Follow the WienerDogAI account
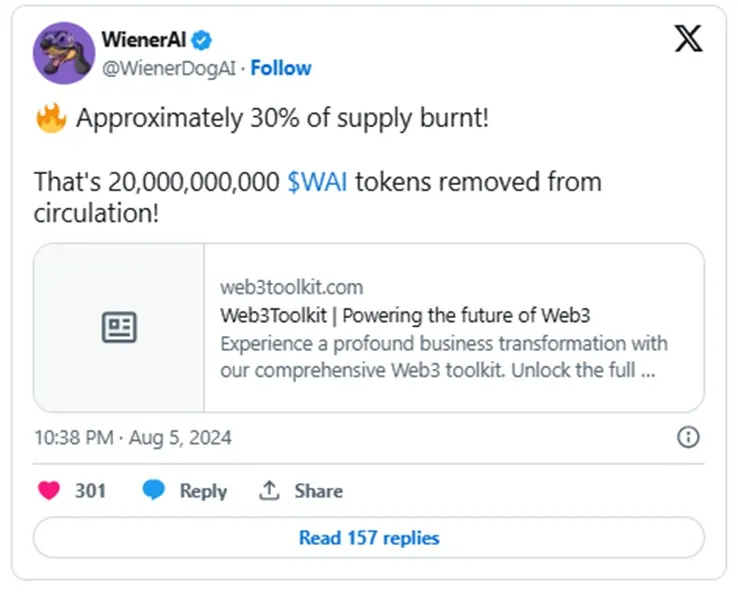Image resolution: width=738 pixels, height=593 pixels. [281, 68]
